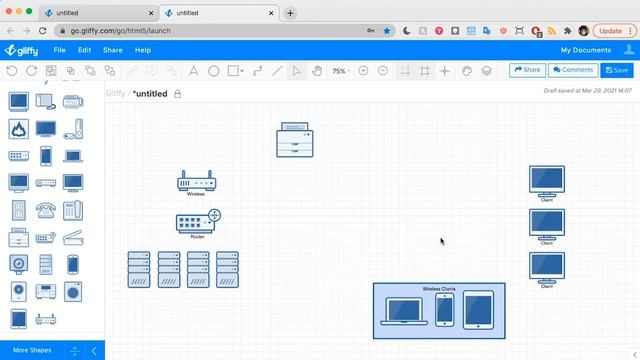Open the Edit menu
Image resolution: width=640 pixels, height=360 pixels.
(84, 50)
